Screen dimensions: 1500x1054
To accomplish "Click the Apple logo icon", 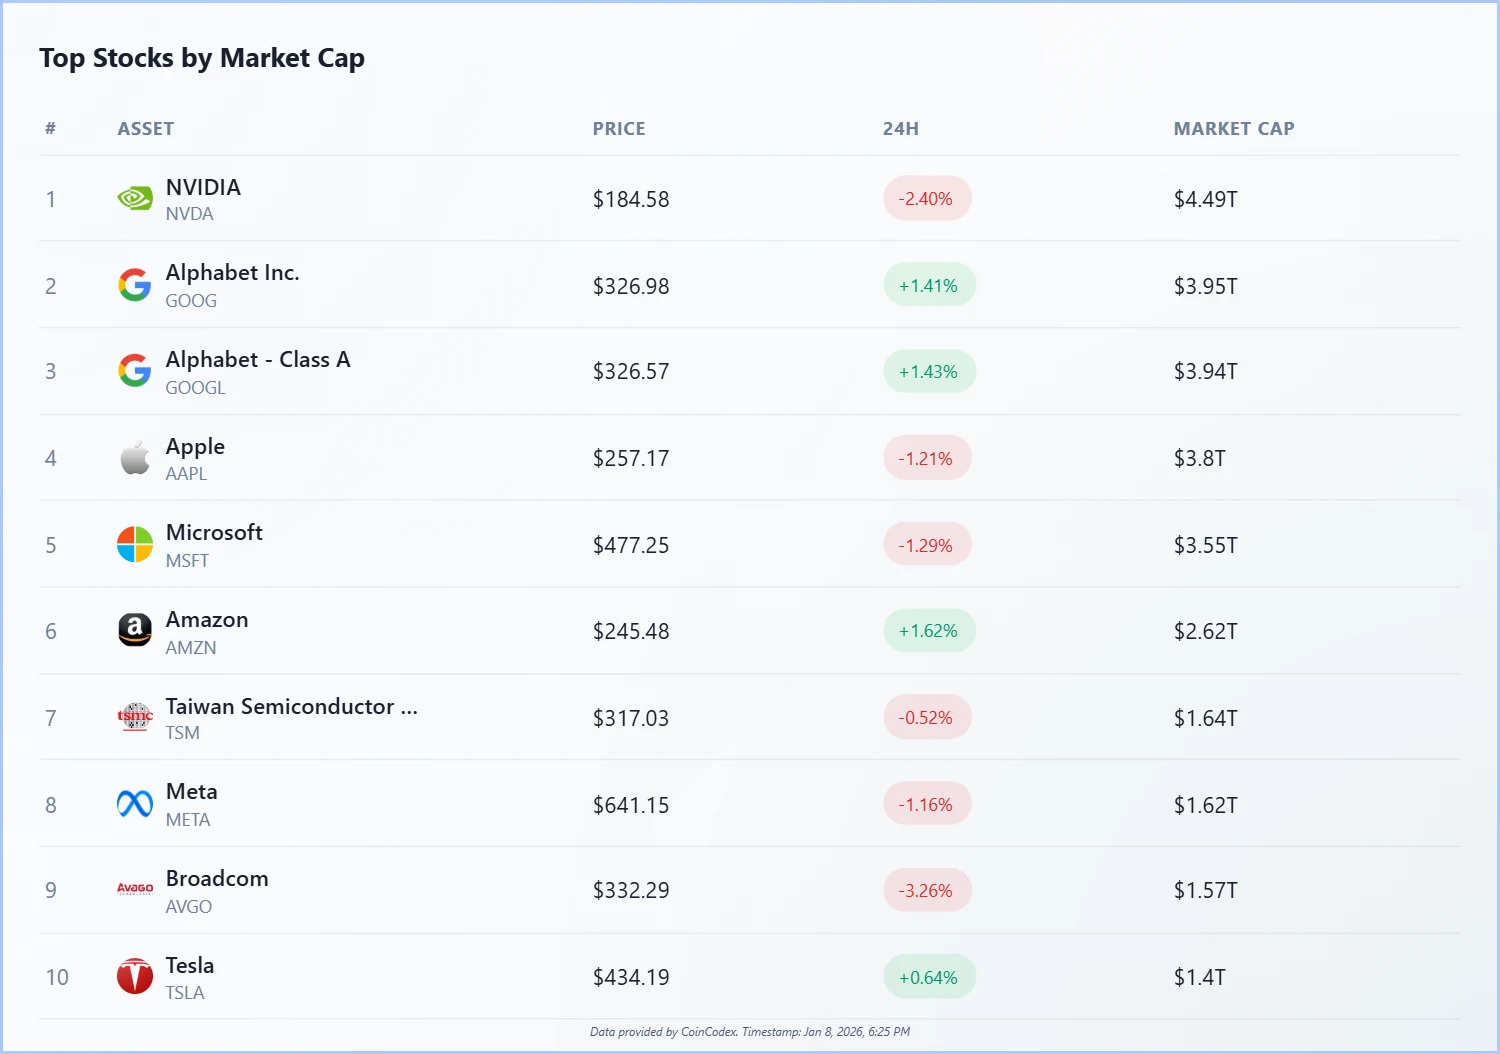I will [135, 458].
